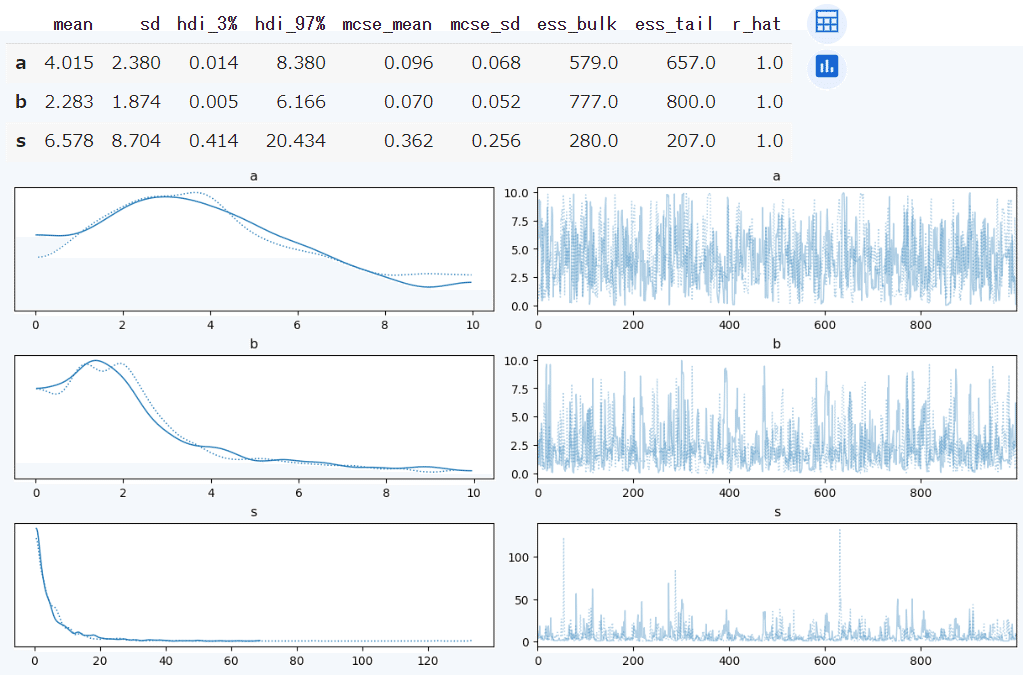Click the sd value 1.874
1023x675 pixels.
(136, 102)
